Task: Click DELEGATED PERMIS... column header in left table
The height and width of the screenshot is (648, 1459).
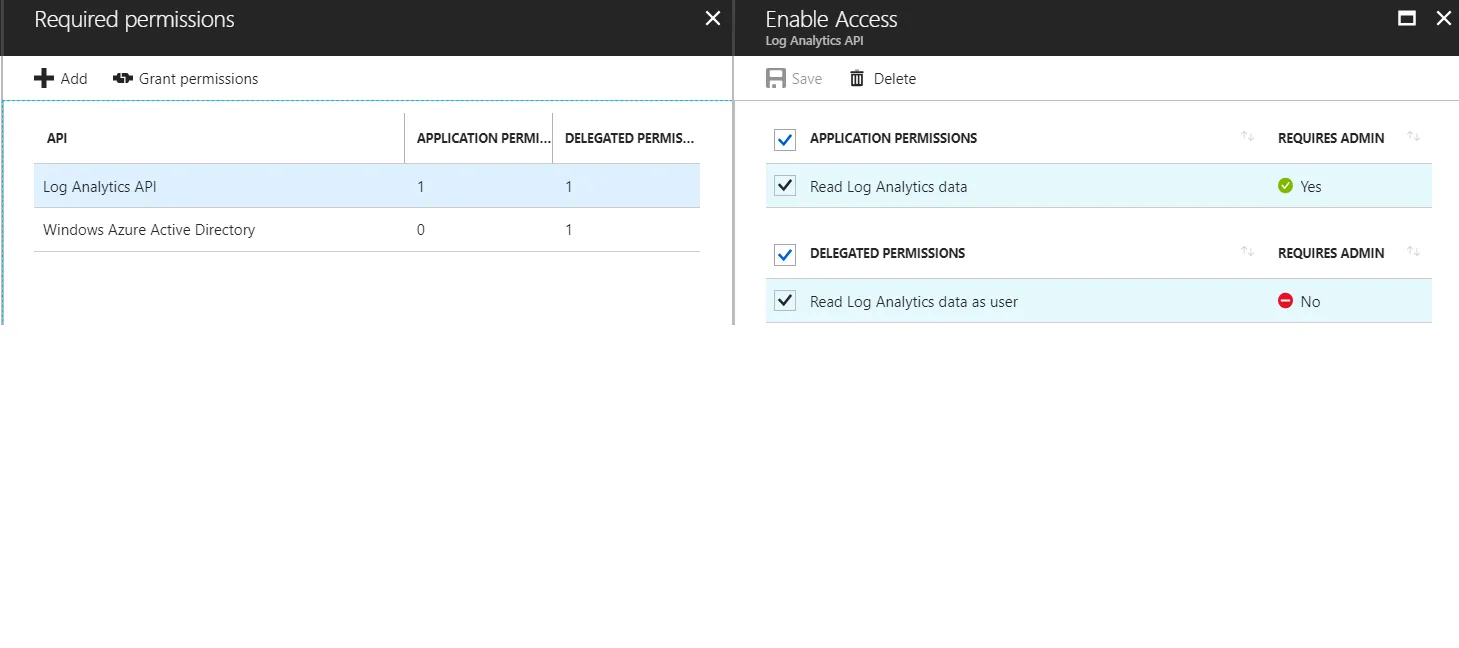Action: (629, 138)
